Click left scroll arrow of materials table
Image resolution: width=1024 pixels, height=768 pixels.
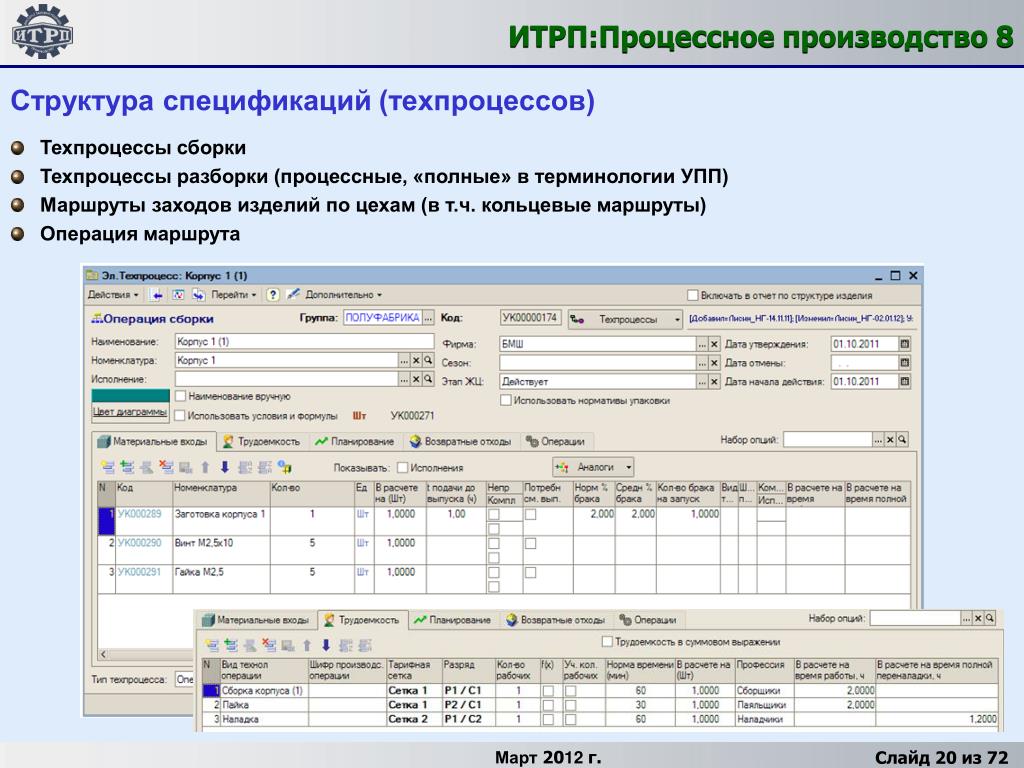[x=103, y=654]
